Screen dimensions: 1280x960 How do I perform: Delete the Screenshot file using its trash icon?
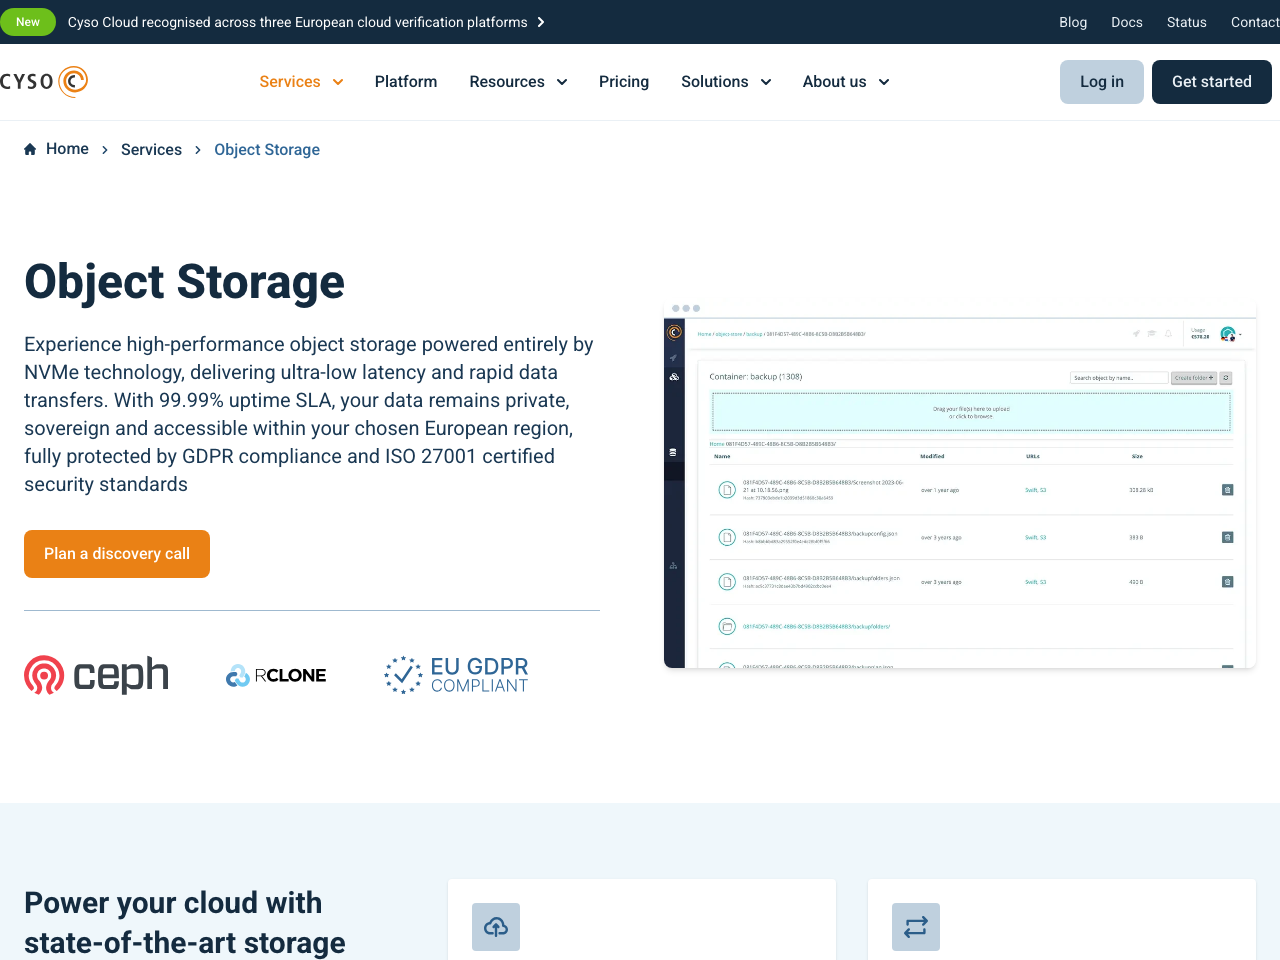point(1228,490)
